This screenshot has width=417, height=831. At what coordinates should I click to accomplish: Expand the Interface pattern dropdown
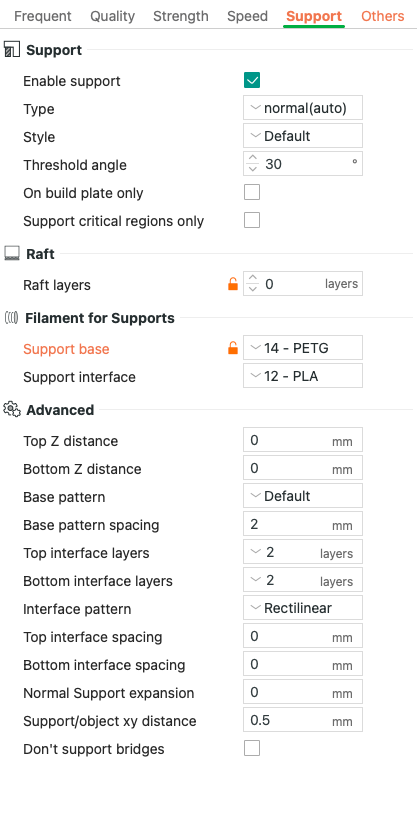point(303,608)
